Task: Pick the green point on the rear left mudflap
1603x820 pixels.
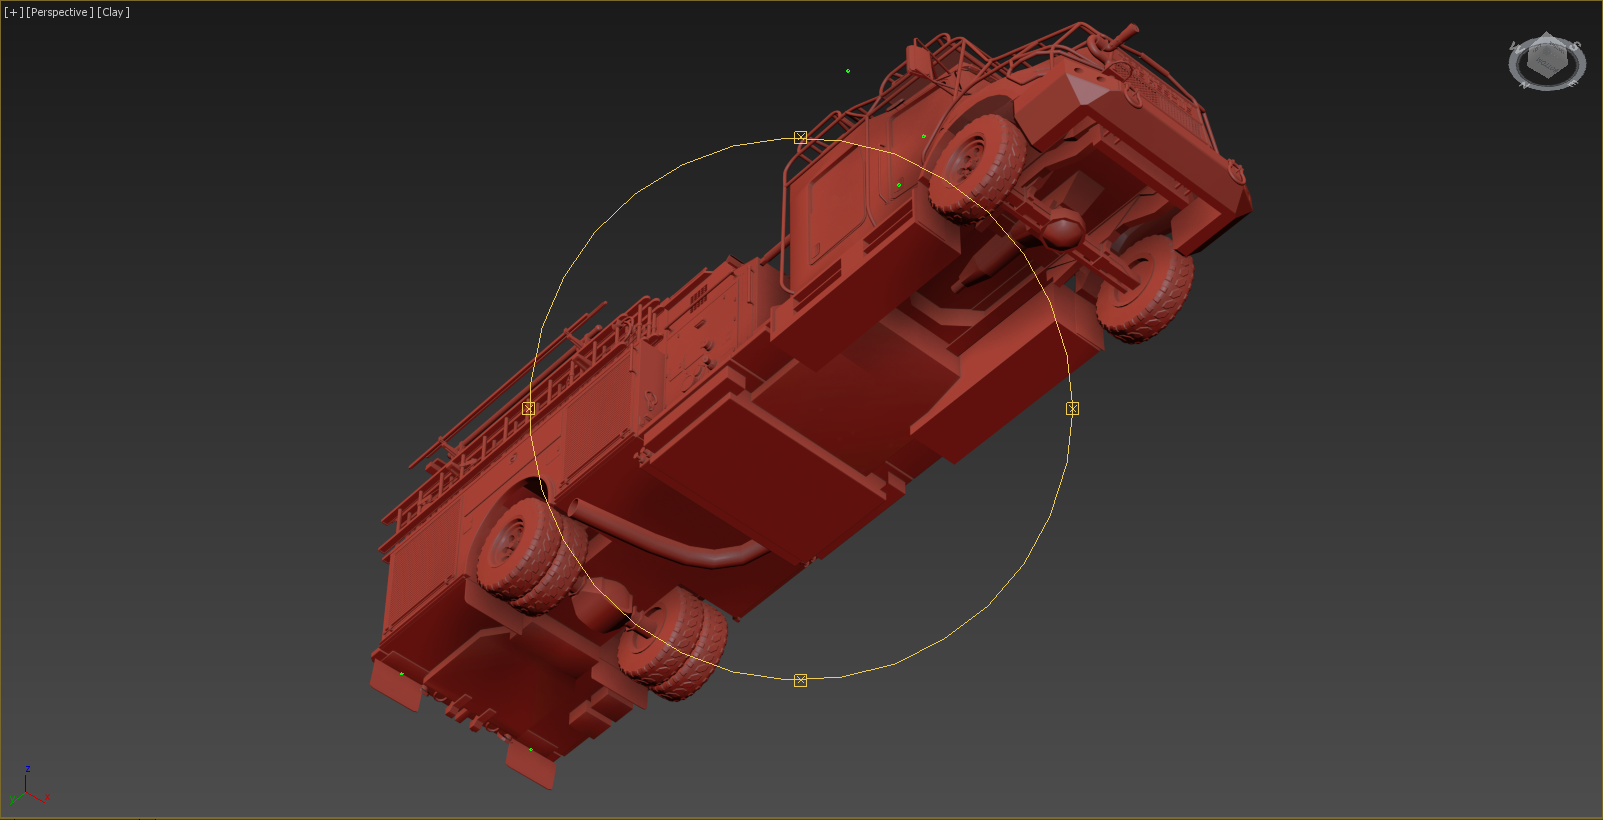Action: tap(402, 674)
